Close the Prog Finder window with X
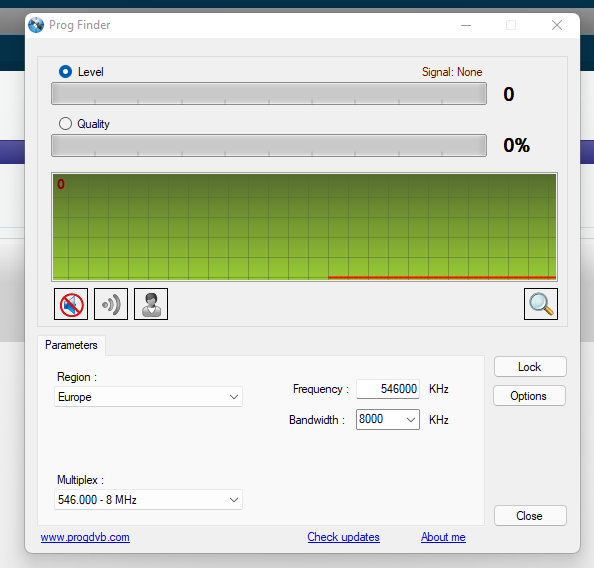 pos(556,25)
